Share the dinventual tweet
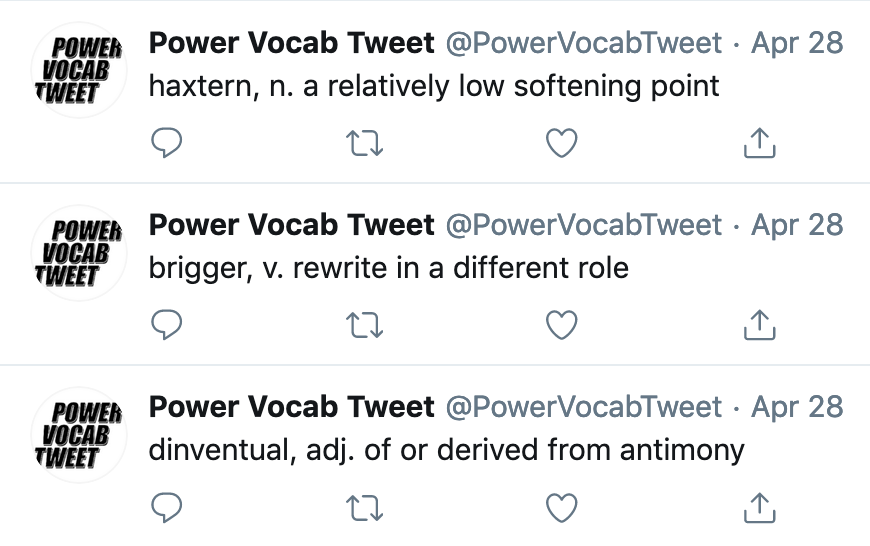Image resolution: width=870 pixels, height=546 pixels. tap(759, 507)
